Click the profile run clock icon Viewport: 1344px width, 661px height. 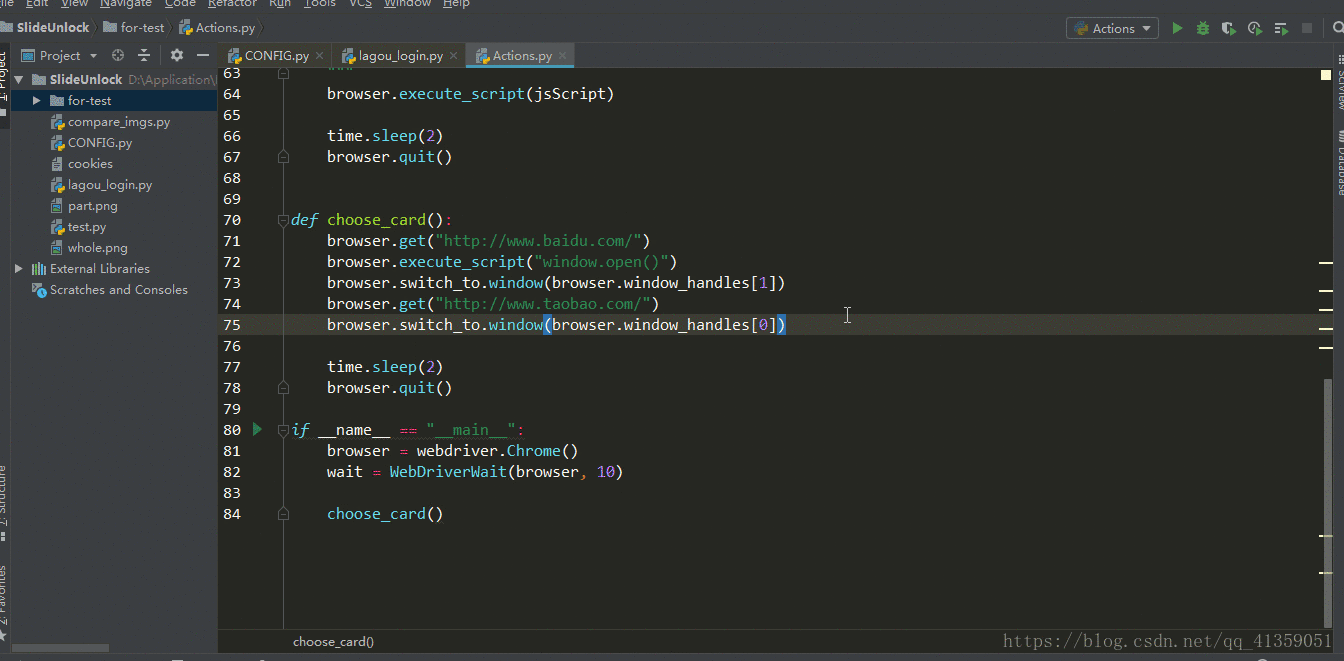[x=1254, y=28]
